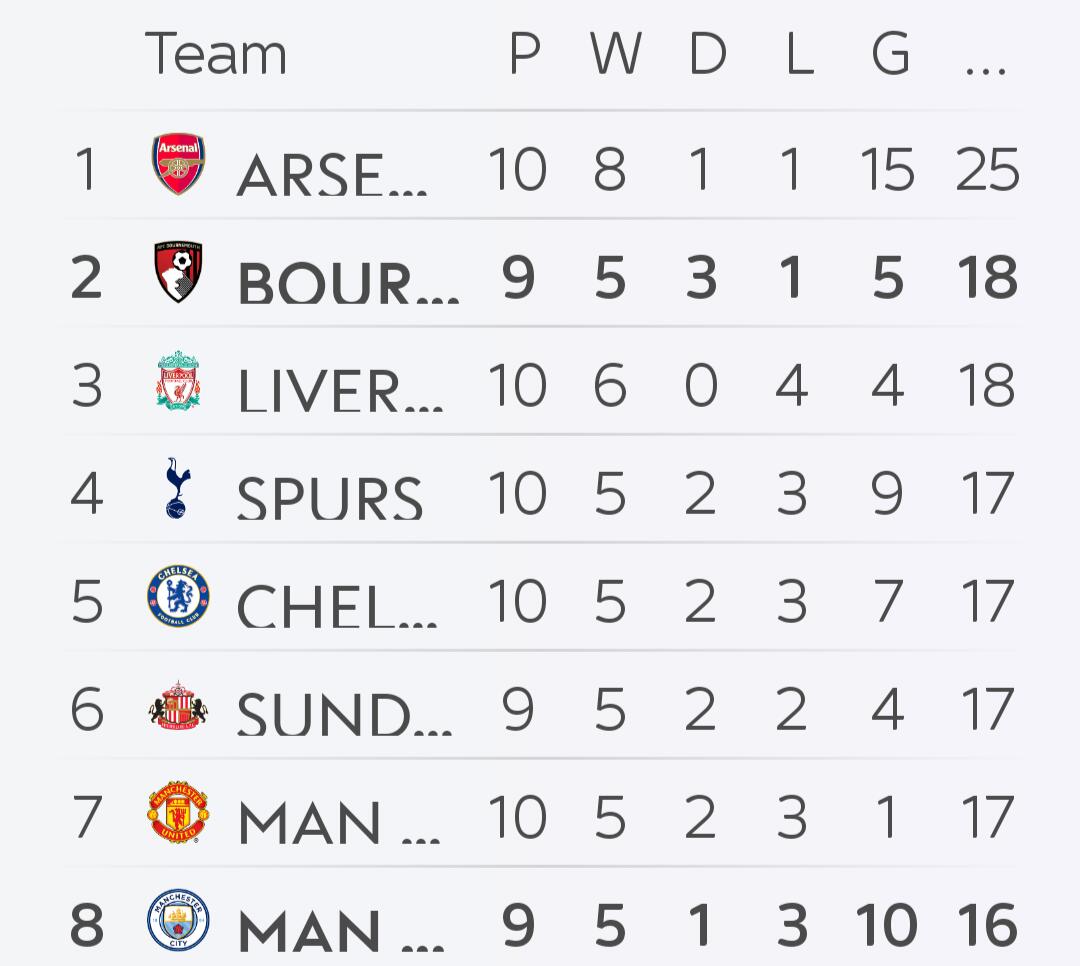This screenshot has width=1080, height=966.
Task: Sort by the P played column
Action: click(524, 53)
